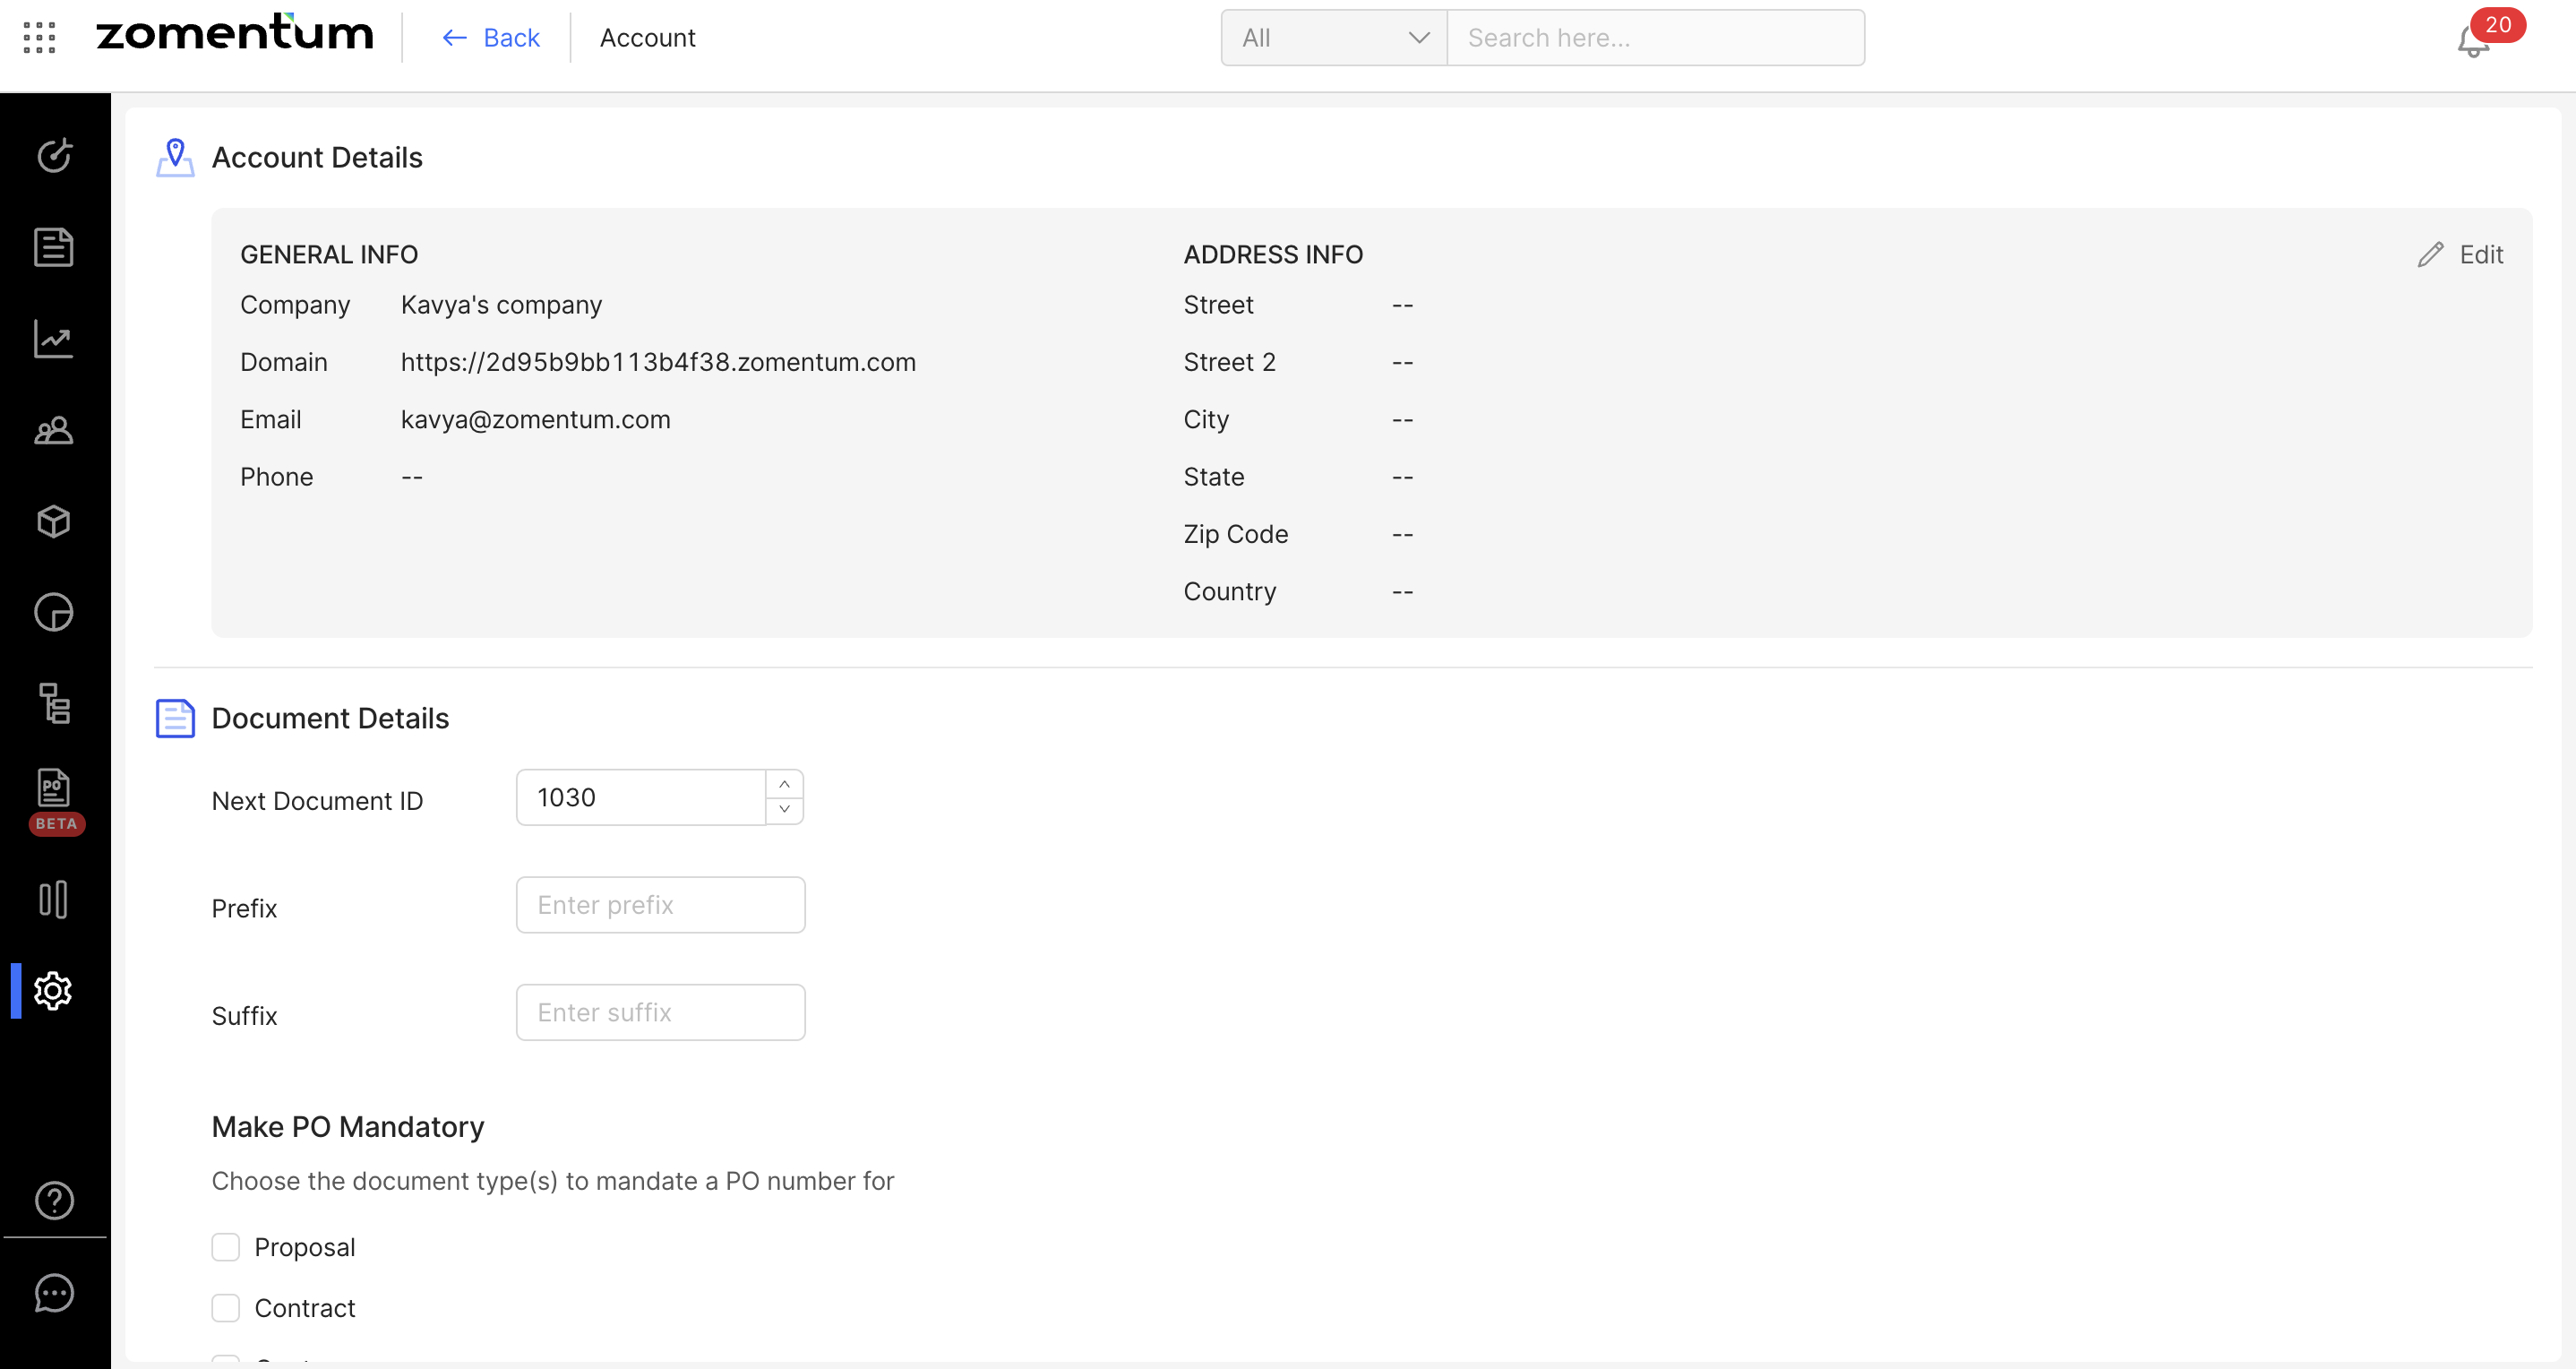Screen dimensions: 2576x1369
Task: Open the app launcher grid icon
Action: pyautogui.click(x=39, y=37)
